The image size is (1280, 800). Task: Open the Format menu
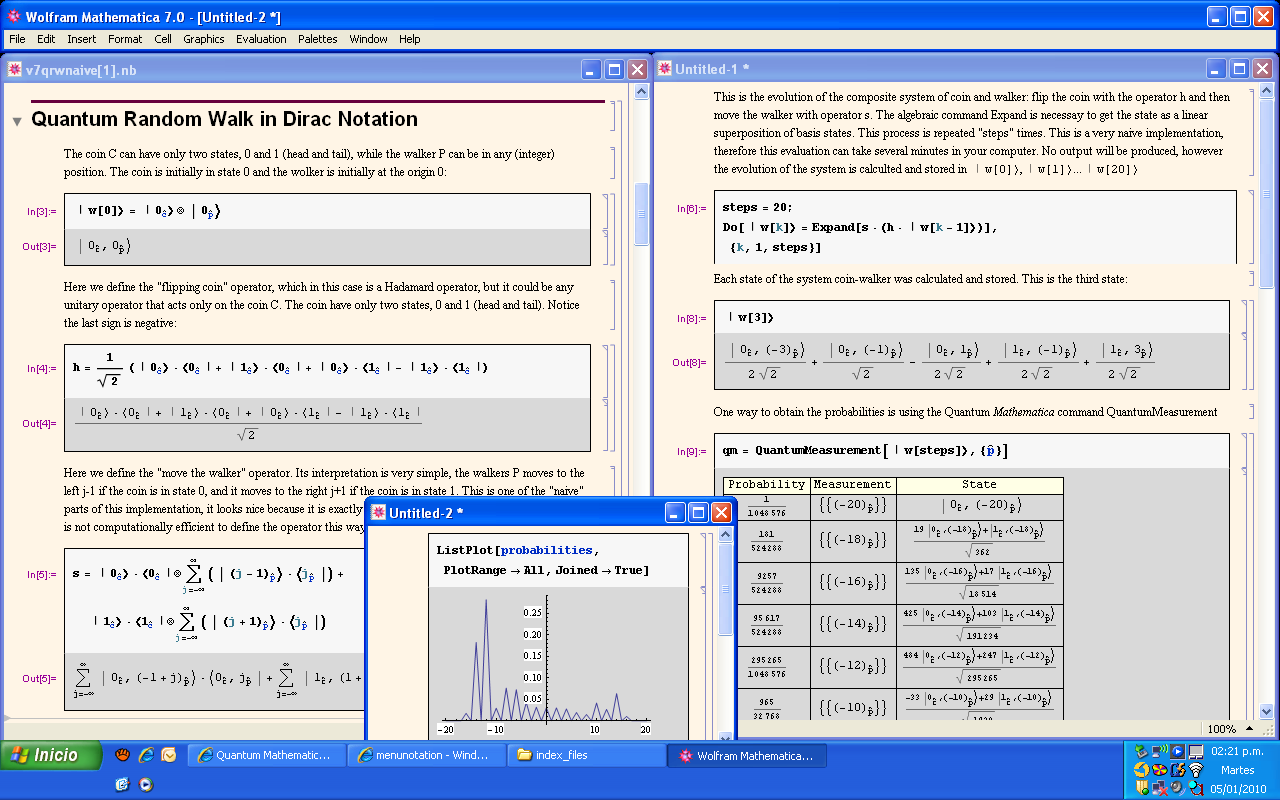125,39
